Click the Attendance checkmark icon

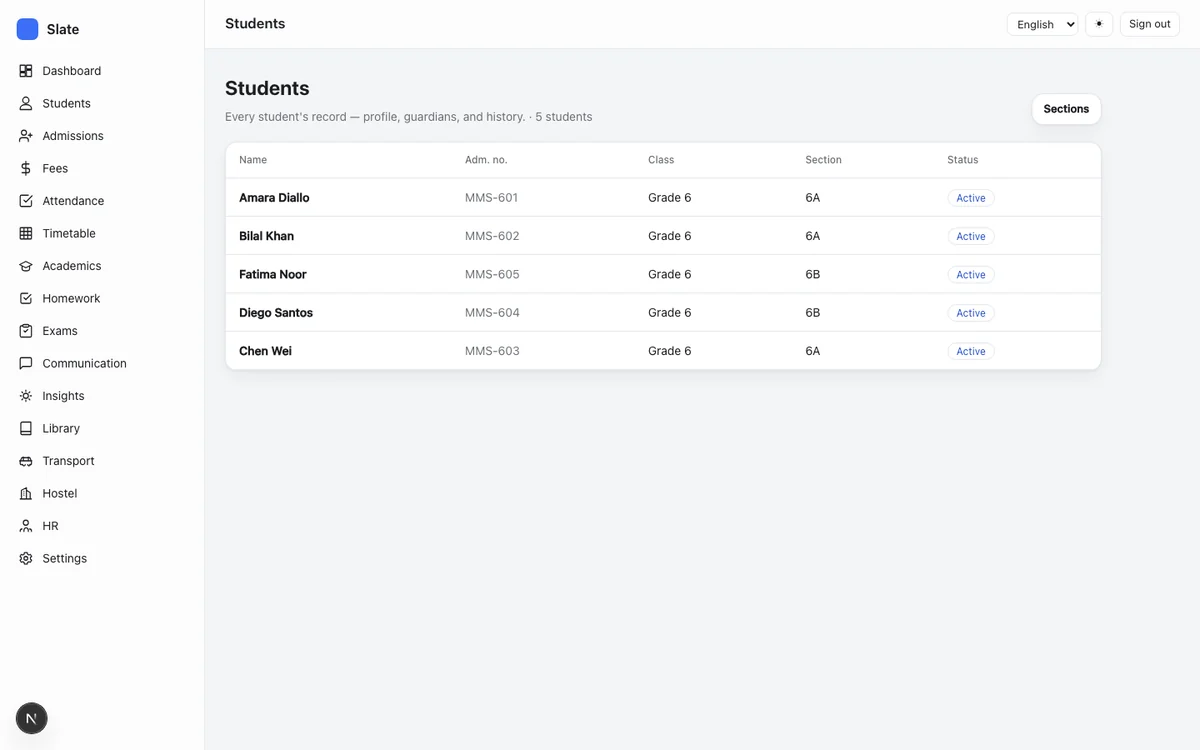click(26, 201)
